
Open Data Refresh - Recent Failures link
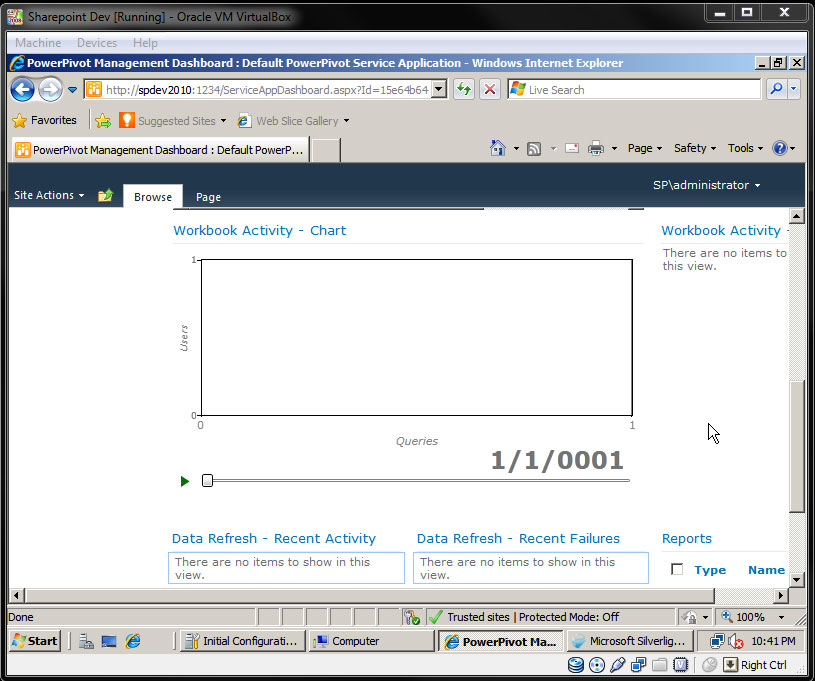click(518, 539)
